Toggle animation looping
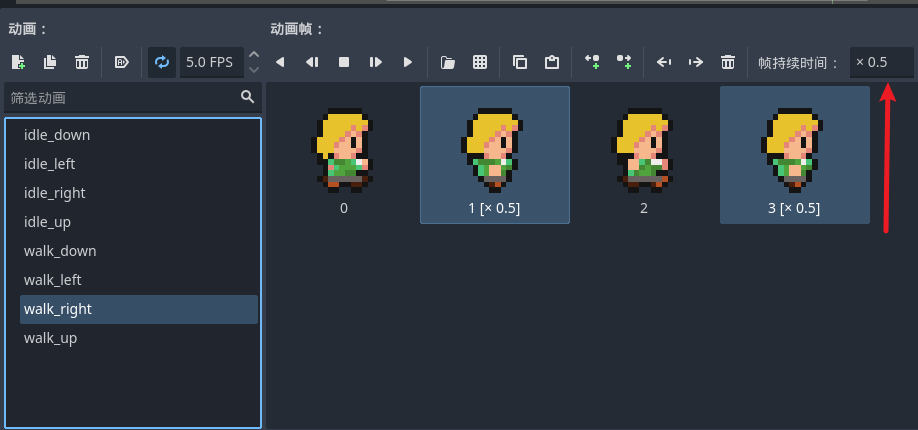This screenshot has width=918, height=430. [161, 62]
